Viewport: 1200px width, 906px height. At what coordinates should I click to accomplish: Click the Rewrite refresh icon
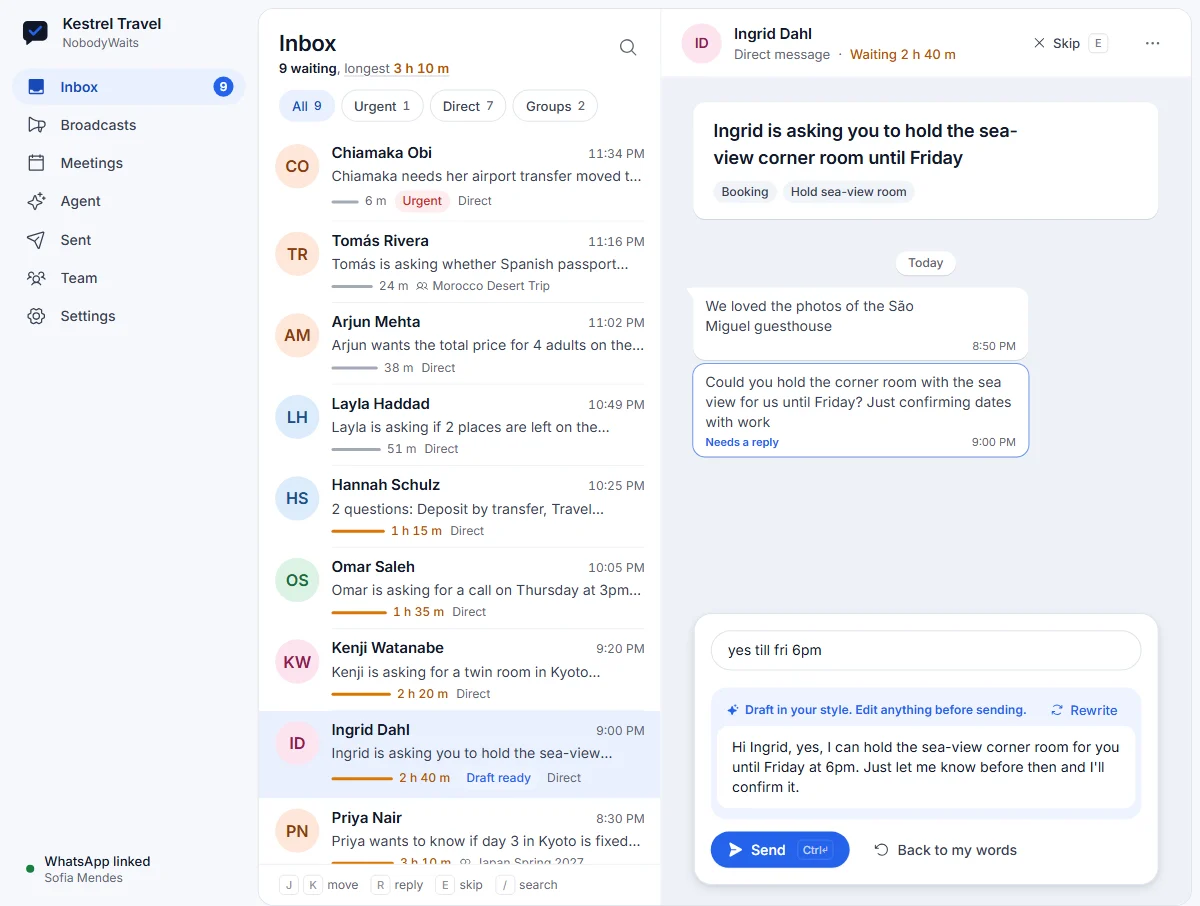1057,710
